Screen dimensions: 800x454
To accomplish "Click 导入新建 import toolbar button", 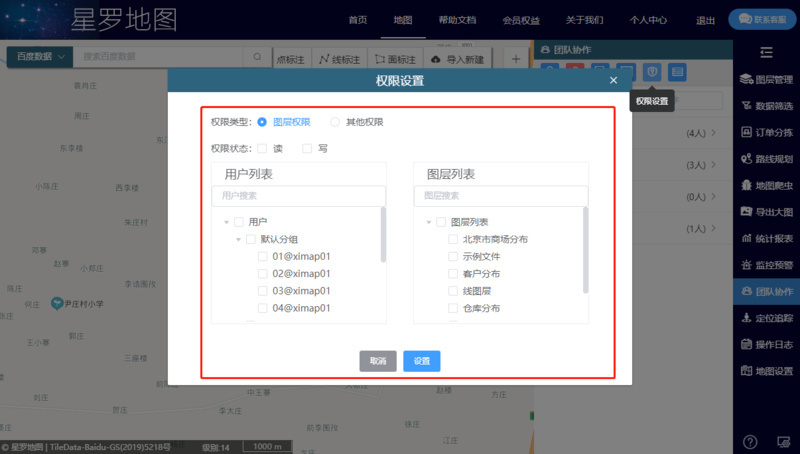I will (458, 60).
